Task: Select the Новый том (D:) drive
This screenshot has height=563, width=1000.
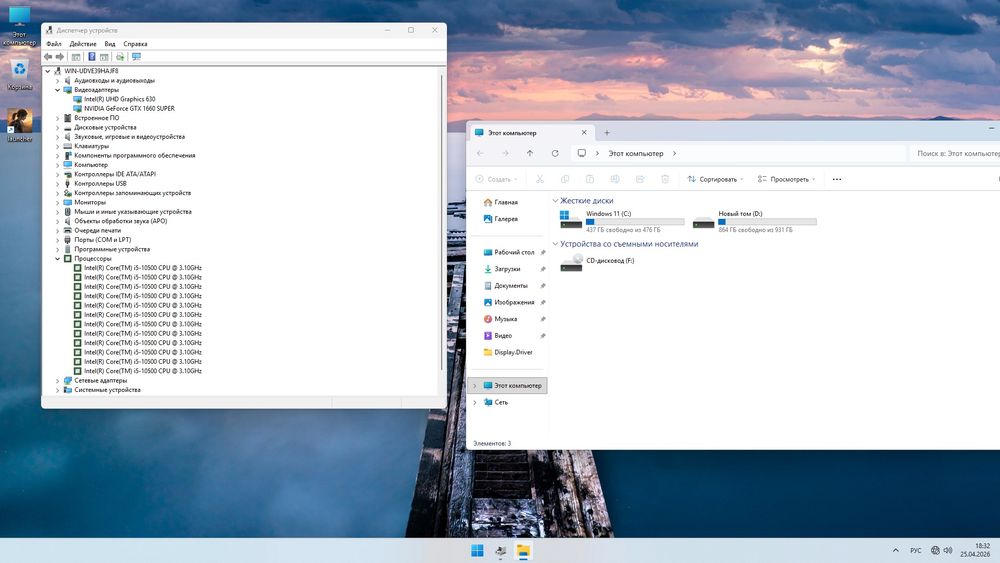Action: pyautogui.click(x=755, y=221)
